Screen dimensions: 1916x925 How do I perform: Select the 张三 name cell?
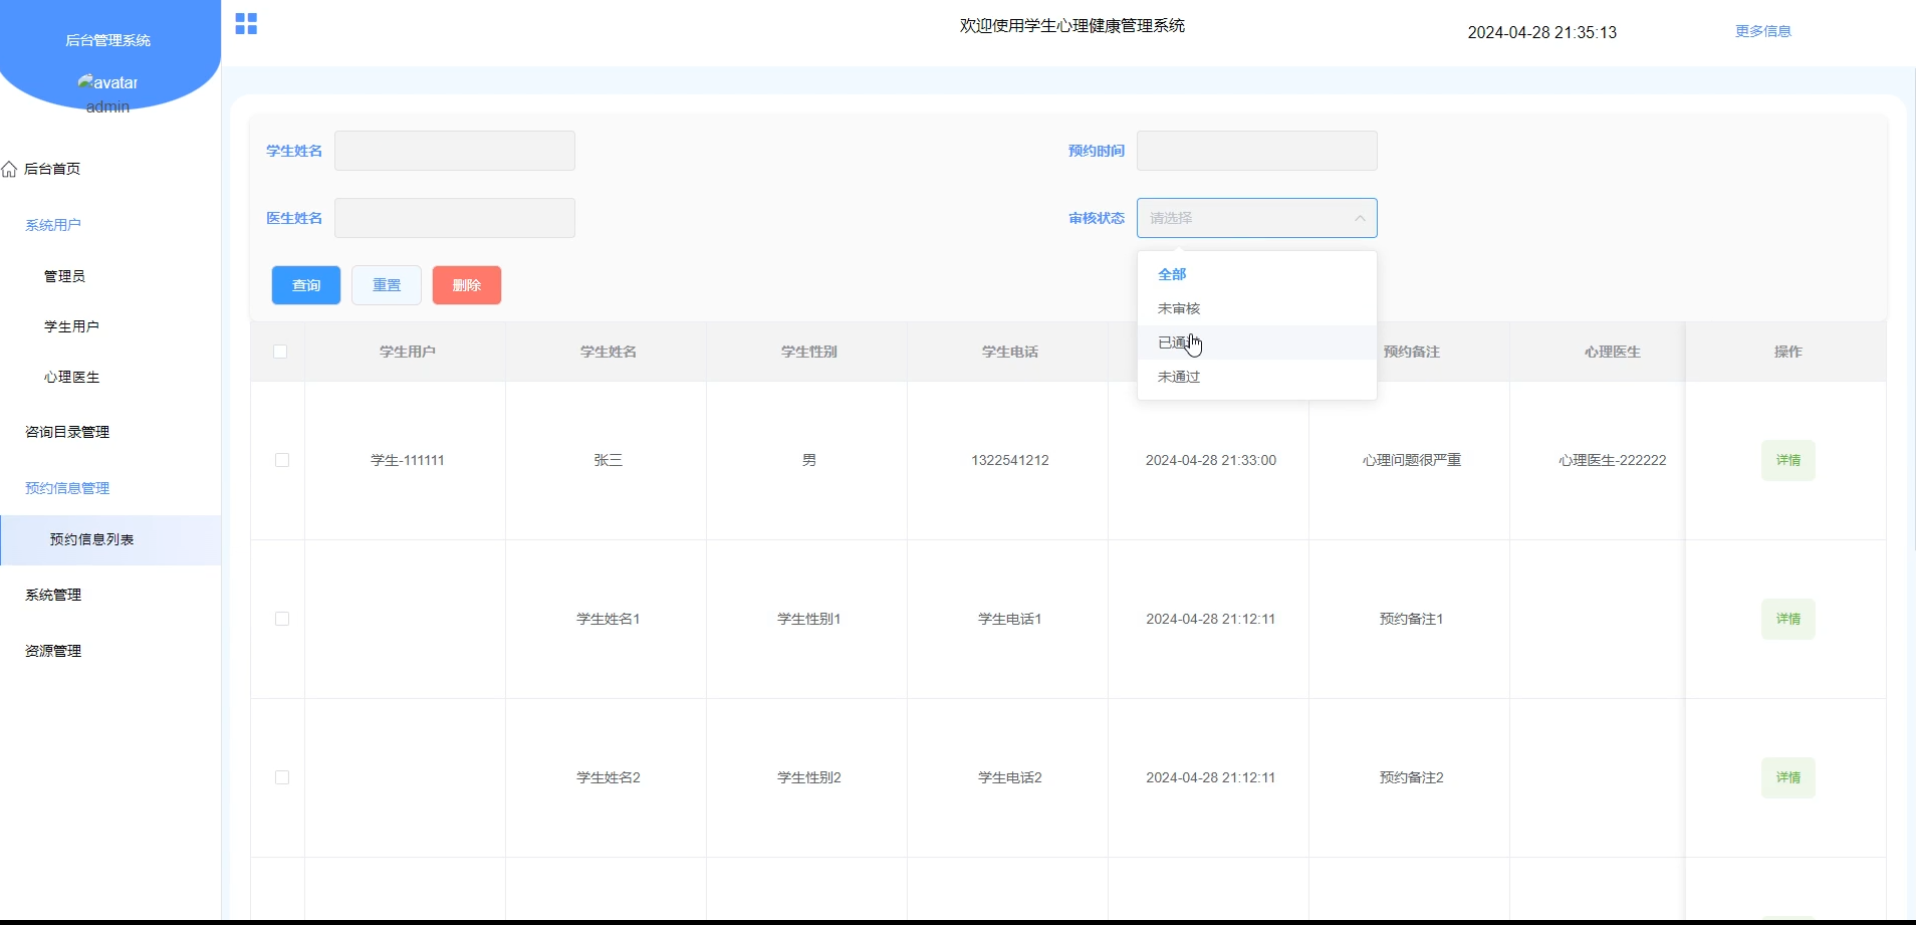pyautogui.click(x=608, y=460)
